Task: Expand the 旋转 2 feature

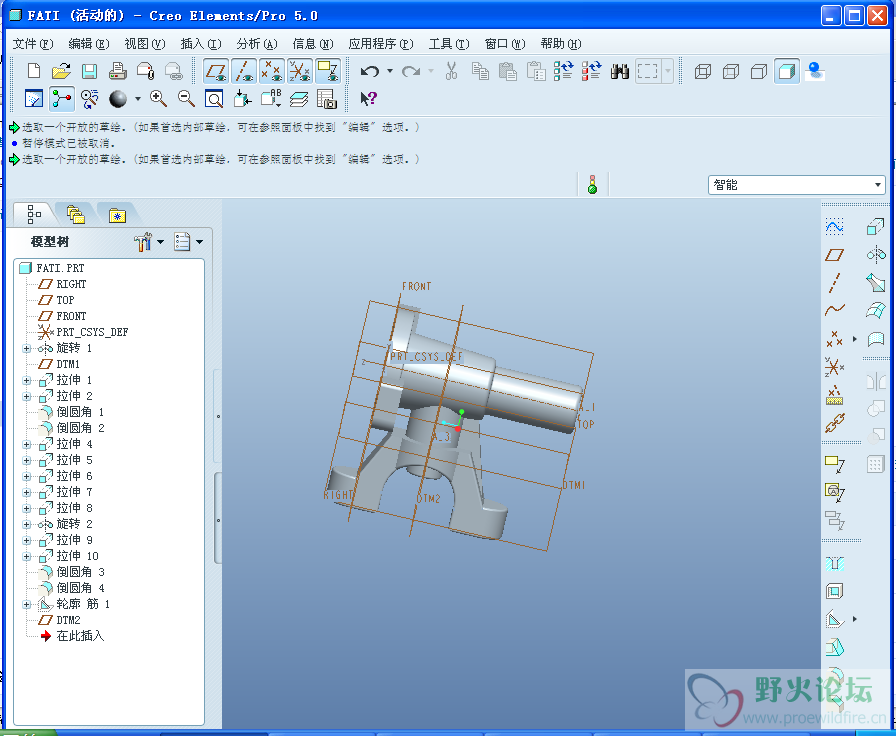Action: click(26, 524)
